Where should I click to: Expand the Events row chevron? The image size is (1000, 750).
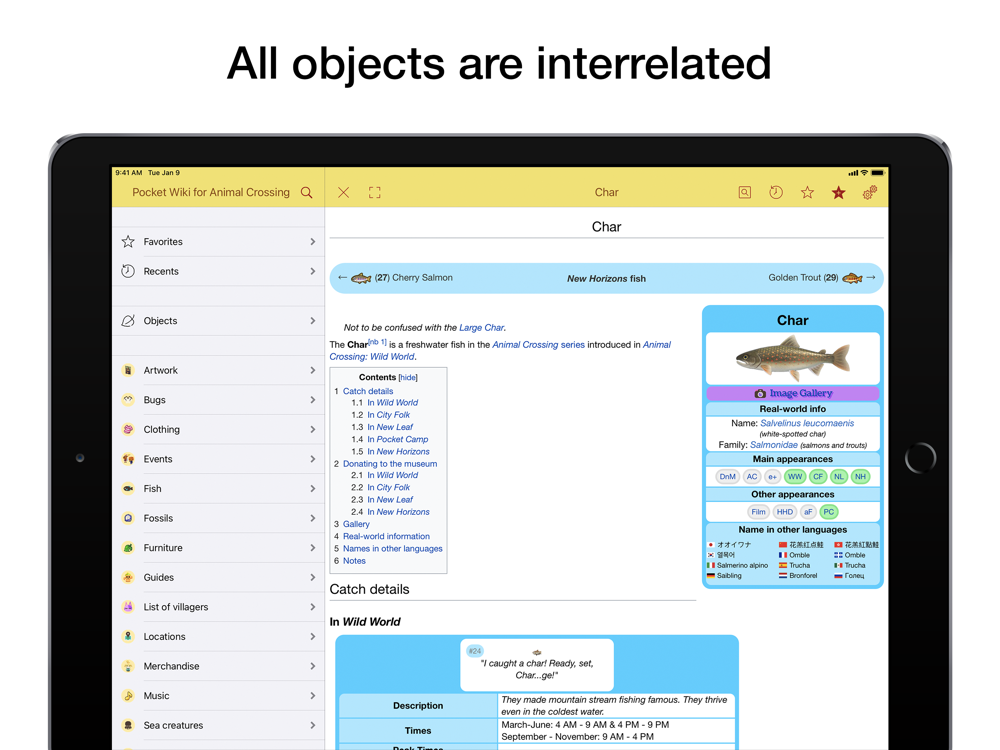pos(312,459)
